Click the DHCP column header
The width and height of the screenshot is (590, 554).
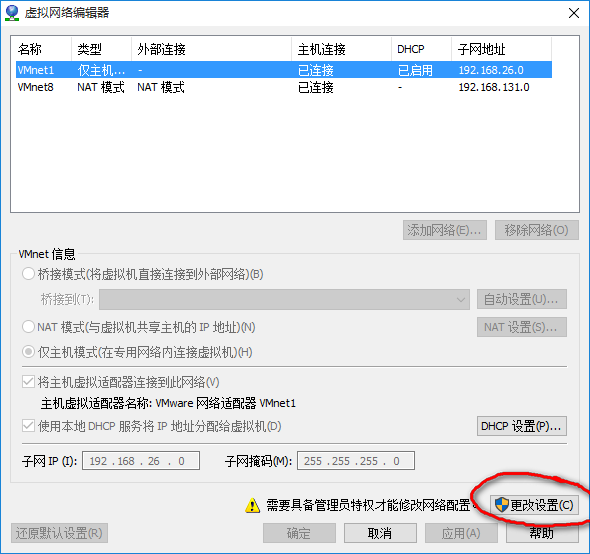point(421,49)
